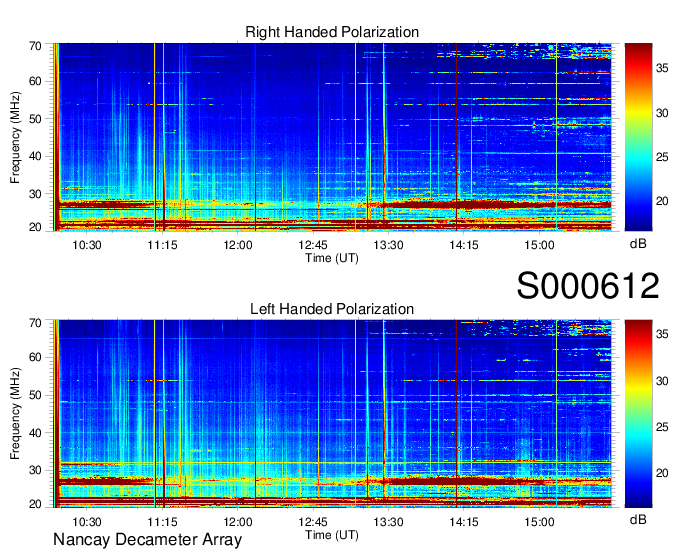Click the bottom plot 'Time (UT)' axis label
This screenshot has width=680, height=552.
pyautogui.click(x=332, y=535)
